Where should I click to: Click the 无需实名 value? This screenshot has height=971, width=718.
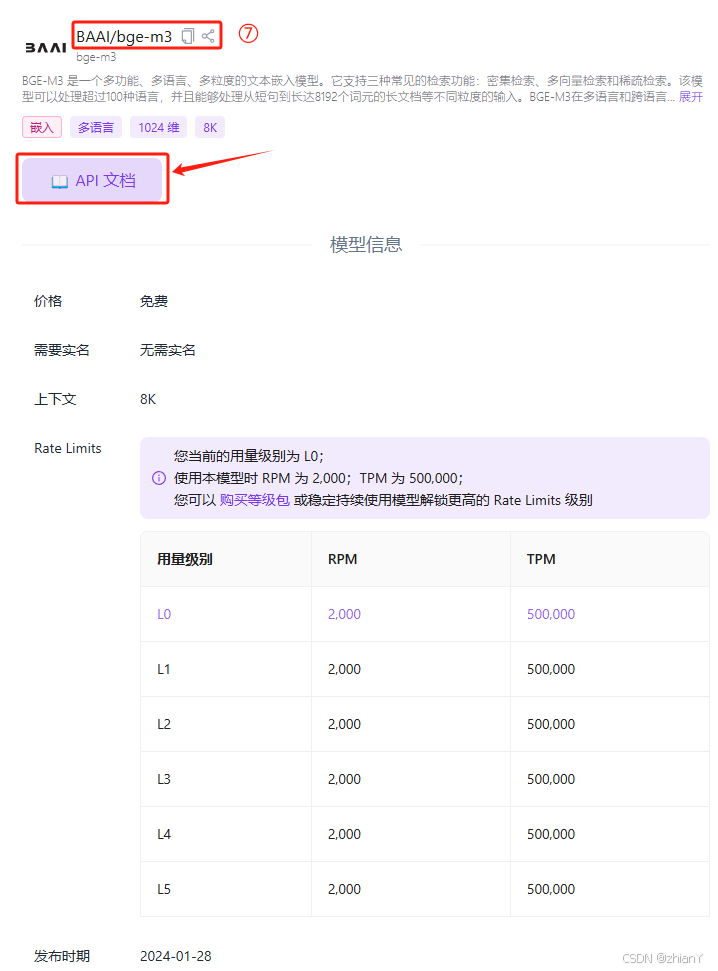[x=167, y=350]
